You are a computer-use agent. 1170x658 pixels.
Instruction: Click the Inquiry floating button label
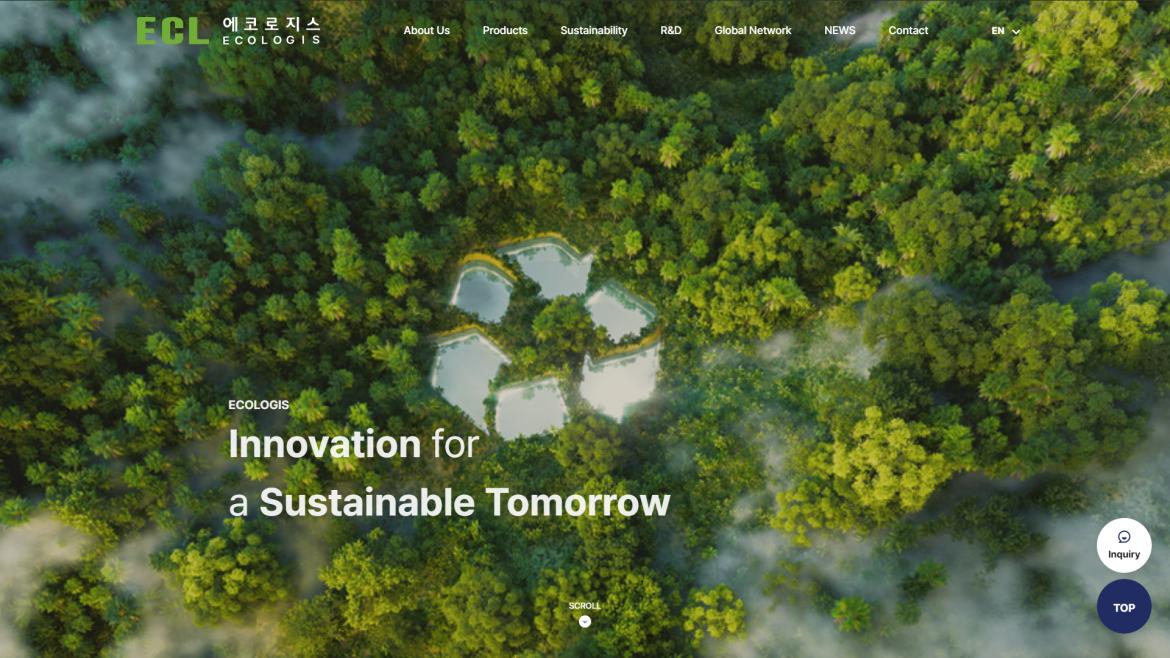click(x=1124, y=554)
